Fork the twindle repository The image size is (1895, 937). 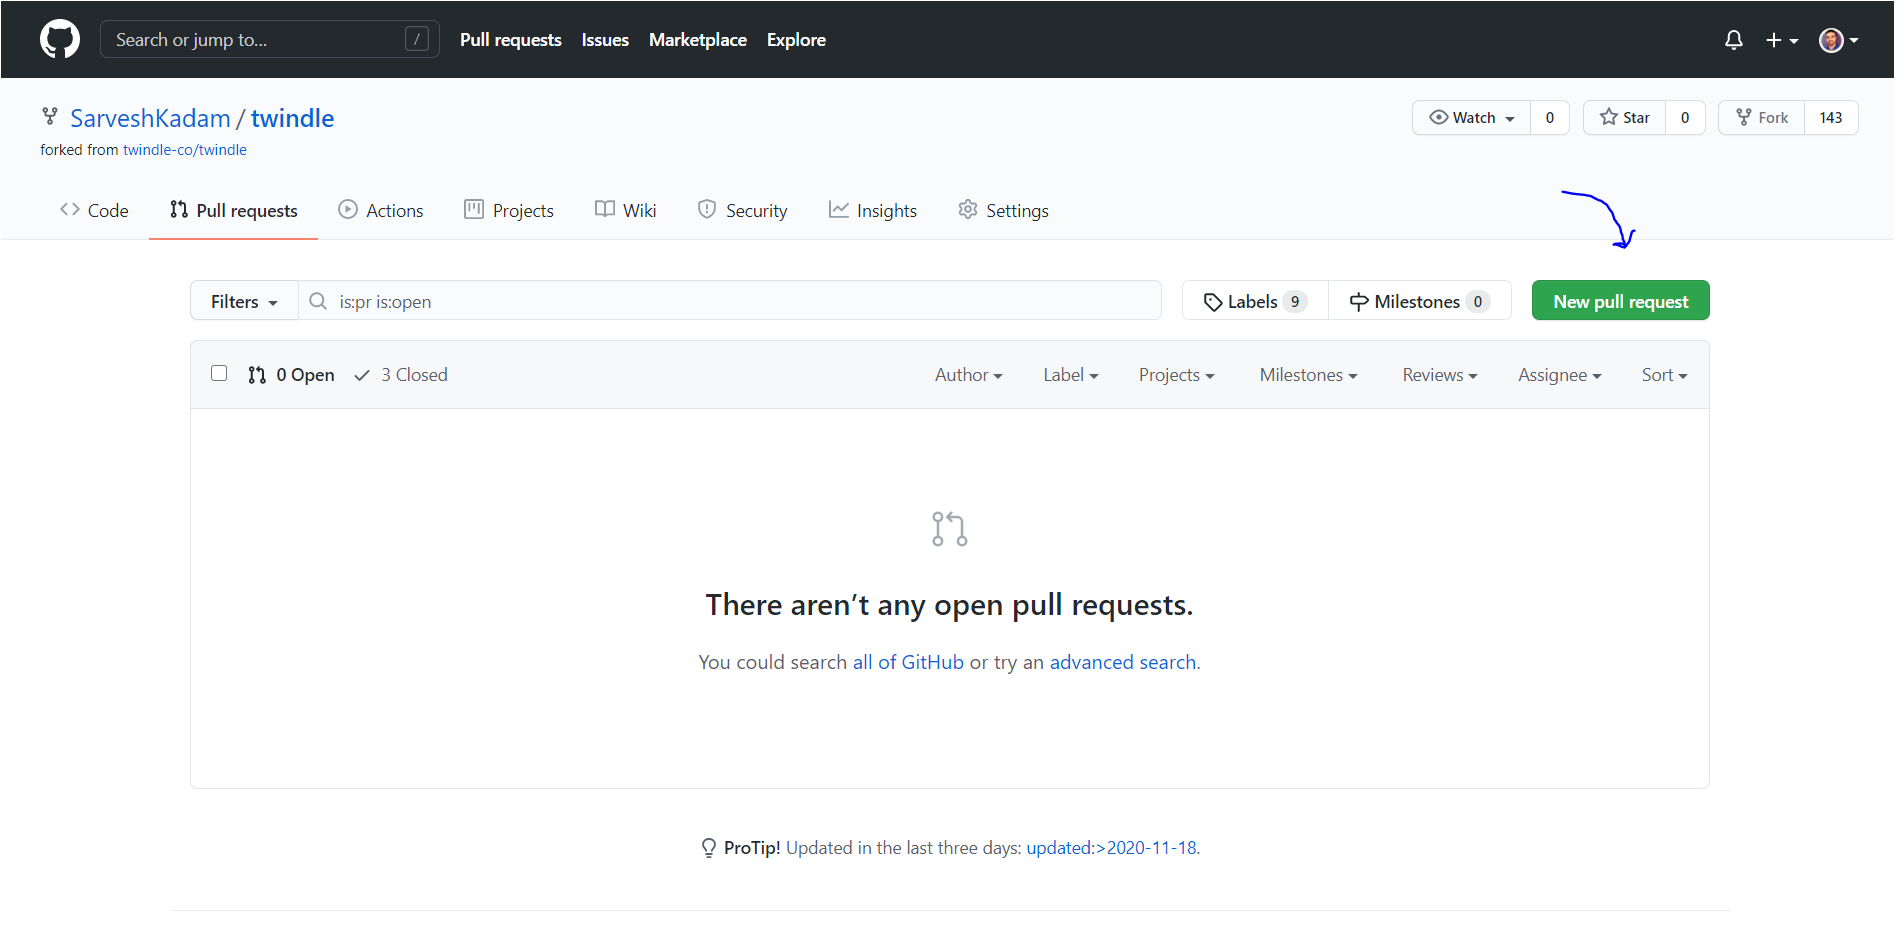point(1762,118)
